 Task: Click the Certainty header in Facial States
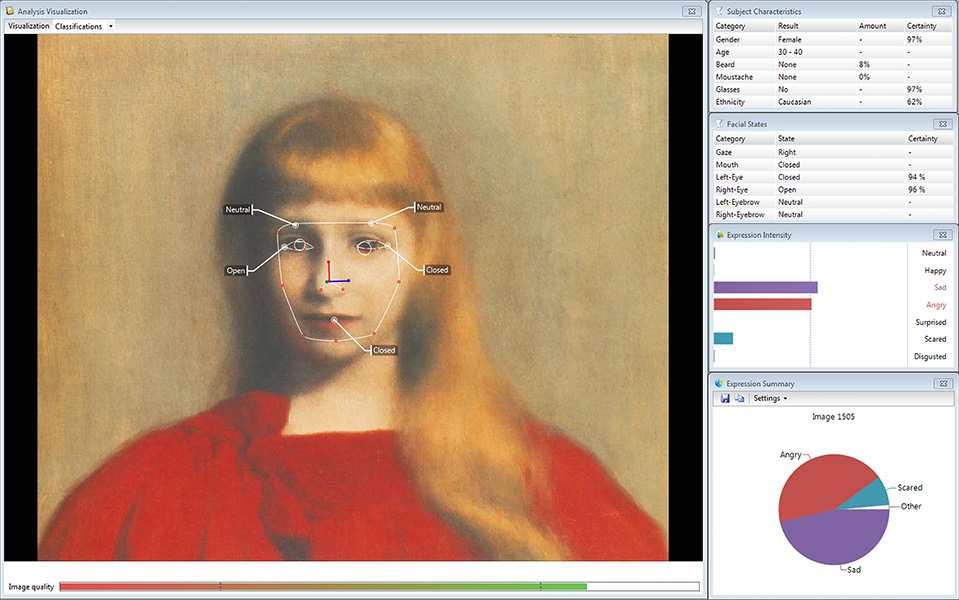(x=922, y=139)
